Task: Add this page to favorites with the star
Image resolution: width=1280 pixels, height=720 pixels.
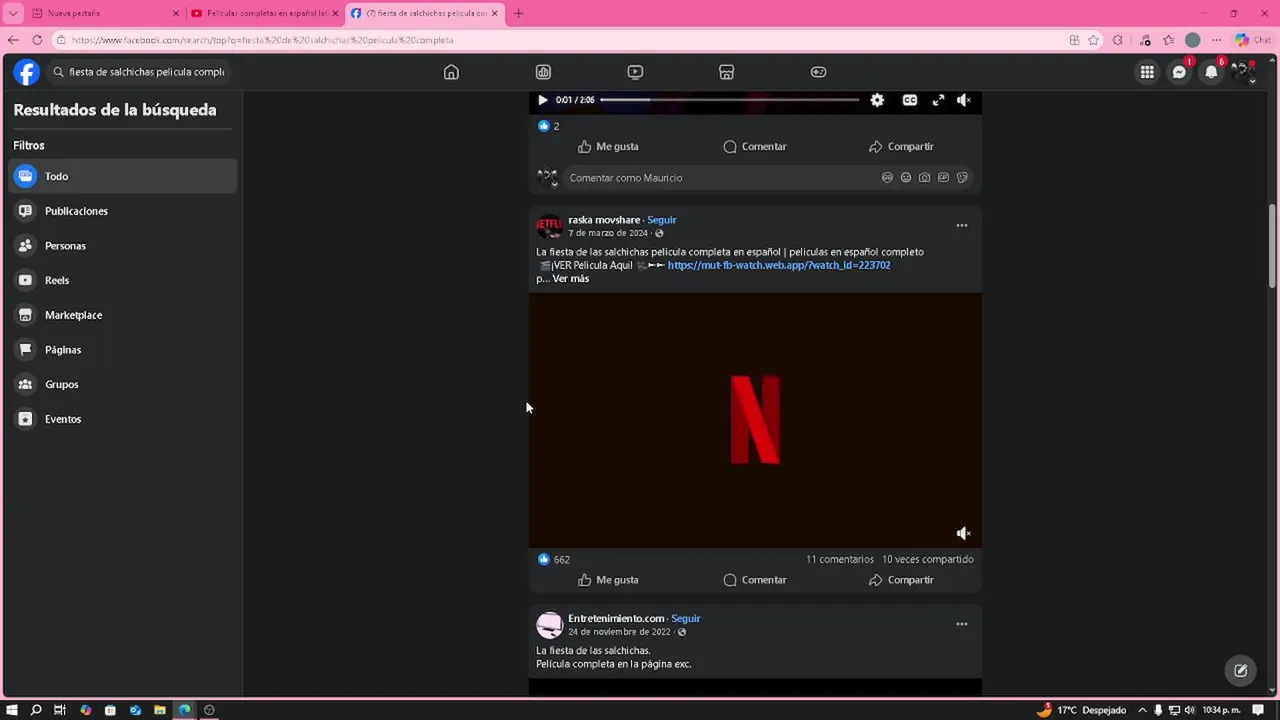Action: pos(1093,40)
